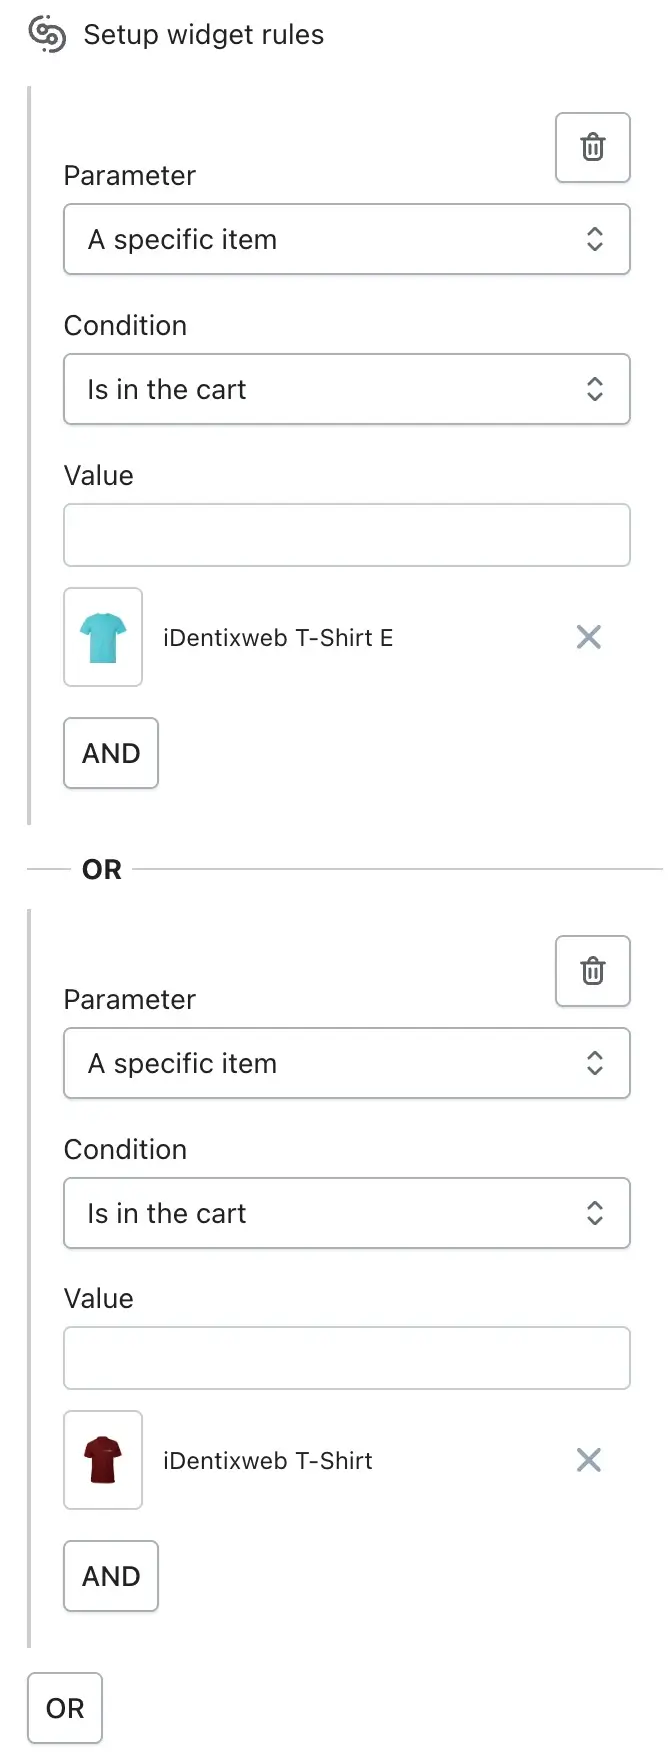Add AND condition to second rule
This screenshot has height=1760, width=670.
(x=111, y=1576)
